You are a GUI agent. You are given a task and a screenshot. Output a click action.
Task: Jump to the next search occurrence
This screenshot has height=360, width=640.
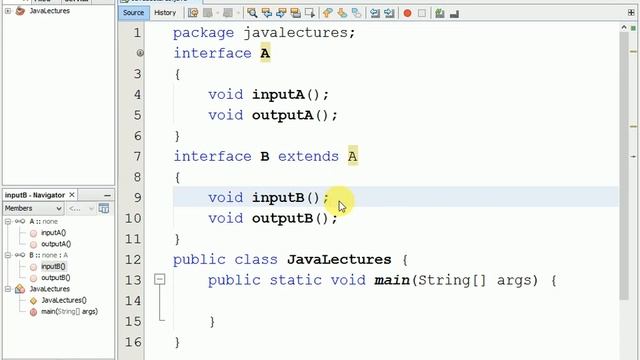(x=281, y=13)
